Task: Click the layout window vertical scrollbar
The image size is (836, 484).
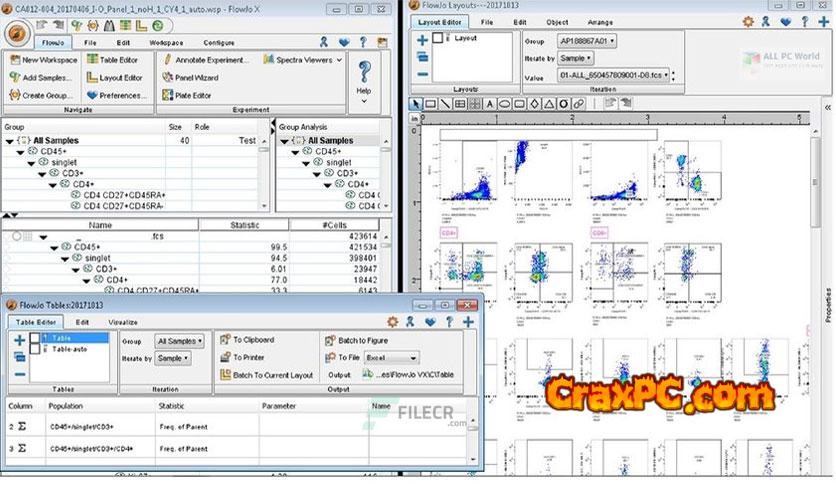Action: [813, 200]
